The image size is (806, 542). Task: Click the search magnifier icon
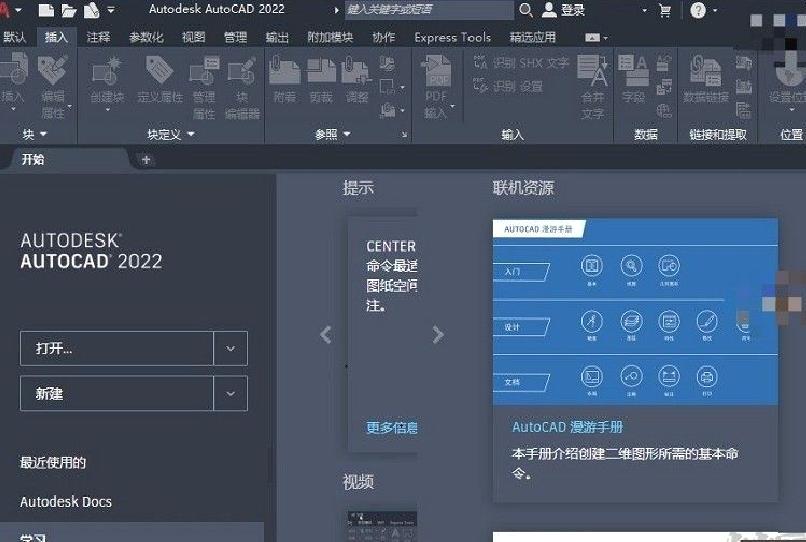point(526,10)
